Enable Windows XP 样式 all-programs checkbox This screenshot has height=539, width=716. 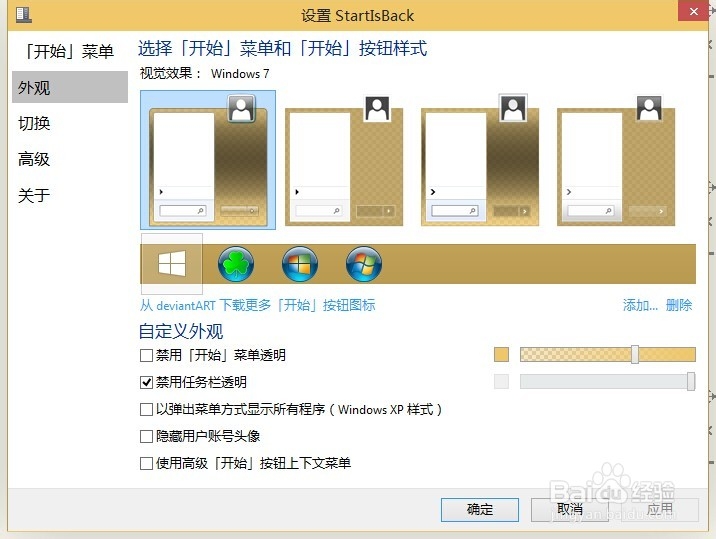tap(146, 409)
